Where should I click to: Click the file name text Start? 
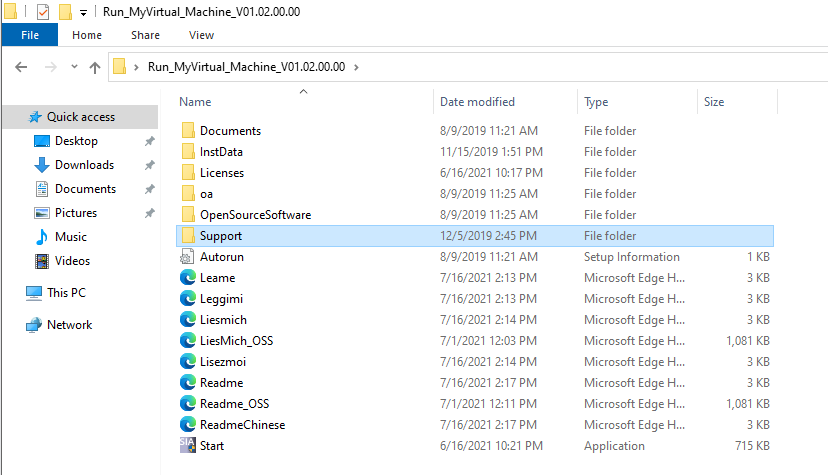point(212,446)
